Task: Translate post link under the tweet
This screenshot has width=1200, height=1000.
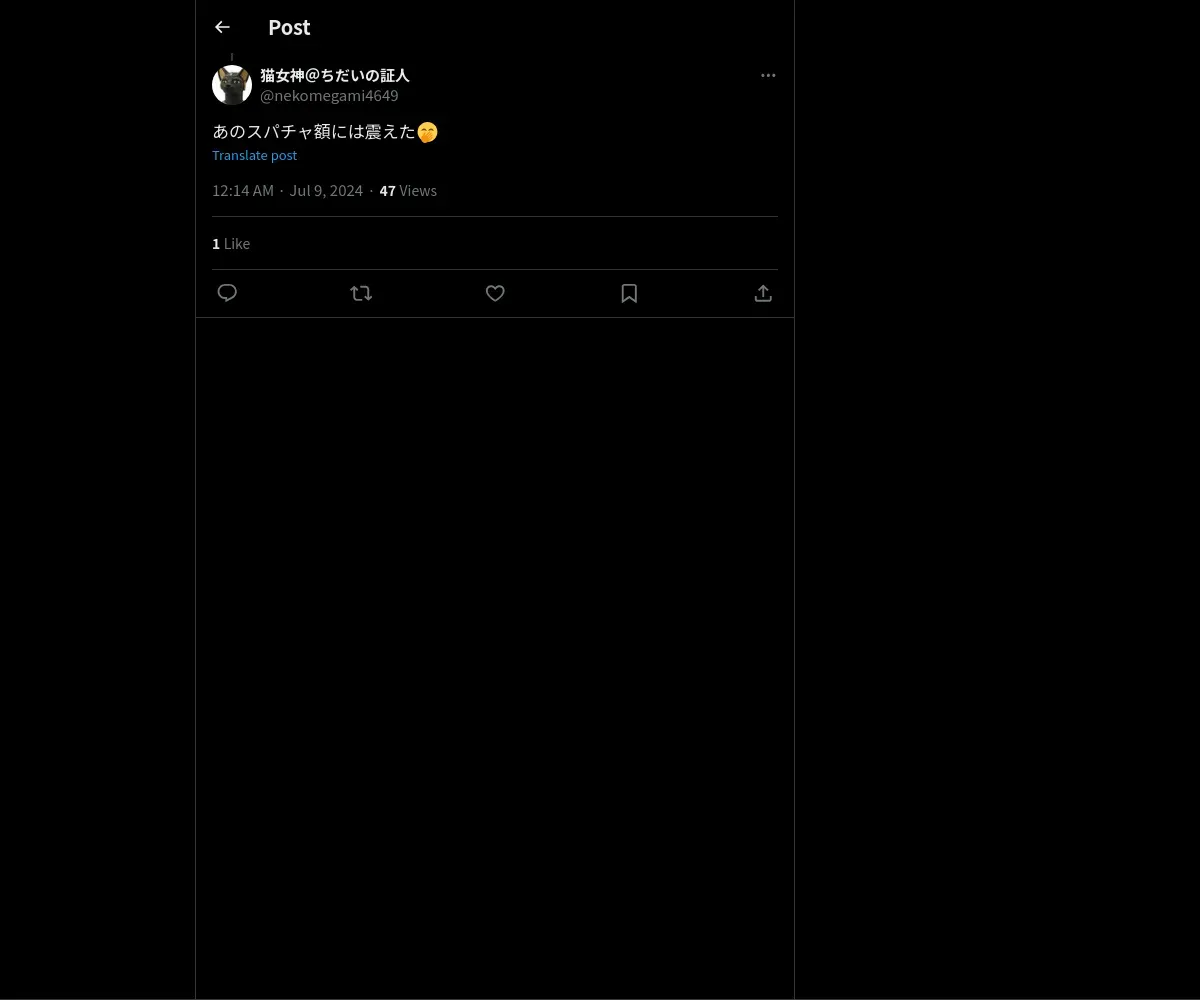Action: click(254, 155)
